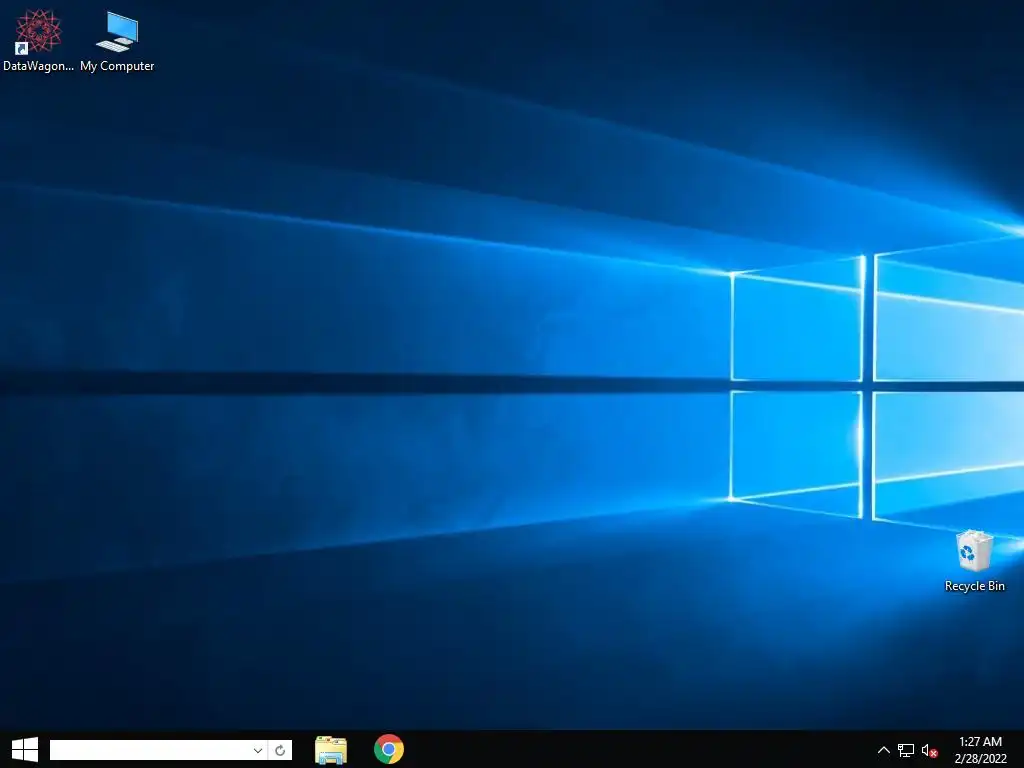Viewport: 1024px width, 768px height.
Task: Click the refresh button on taskbar address bar
Action: pyautogui.click(x=280, y=750)
